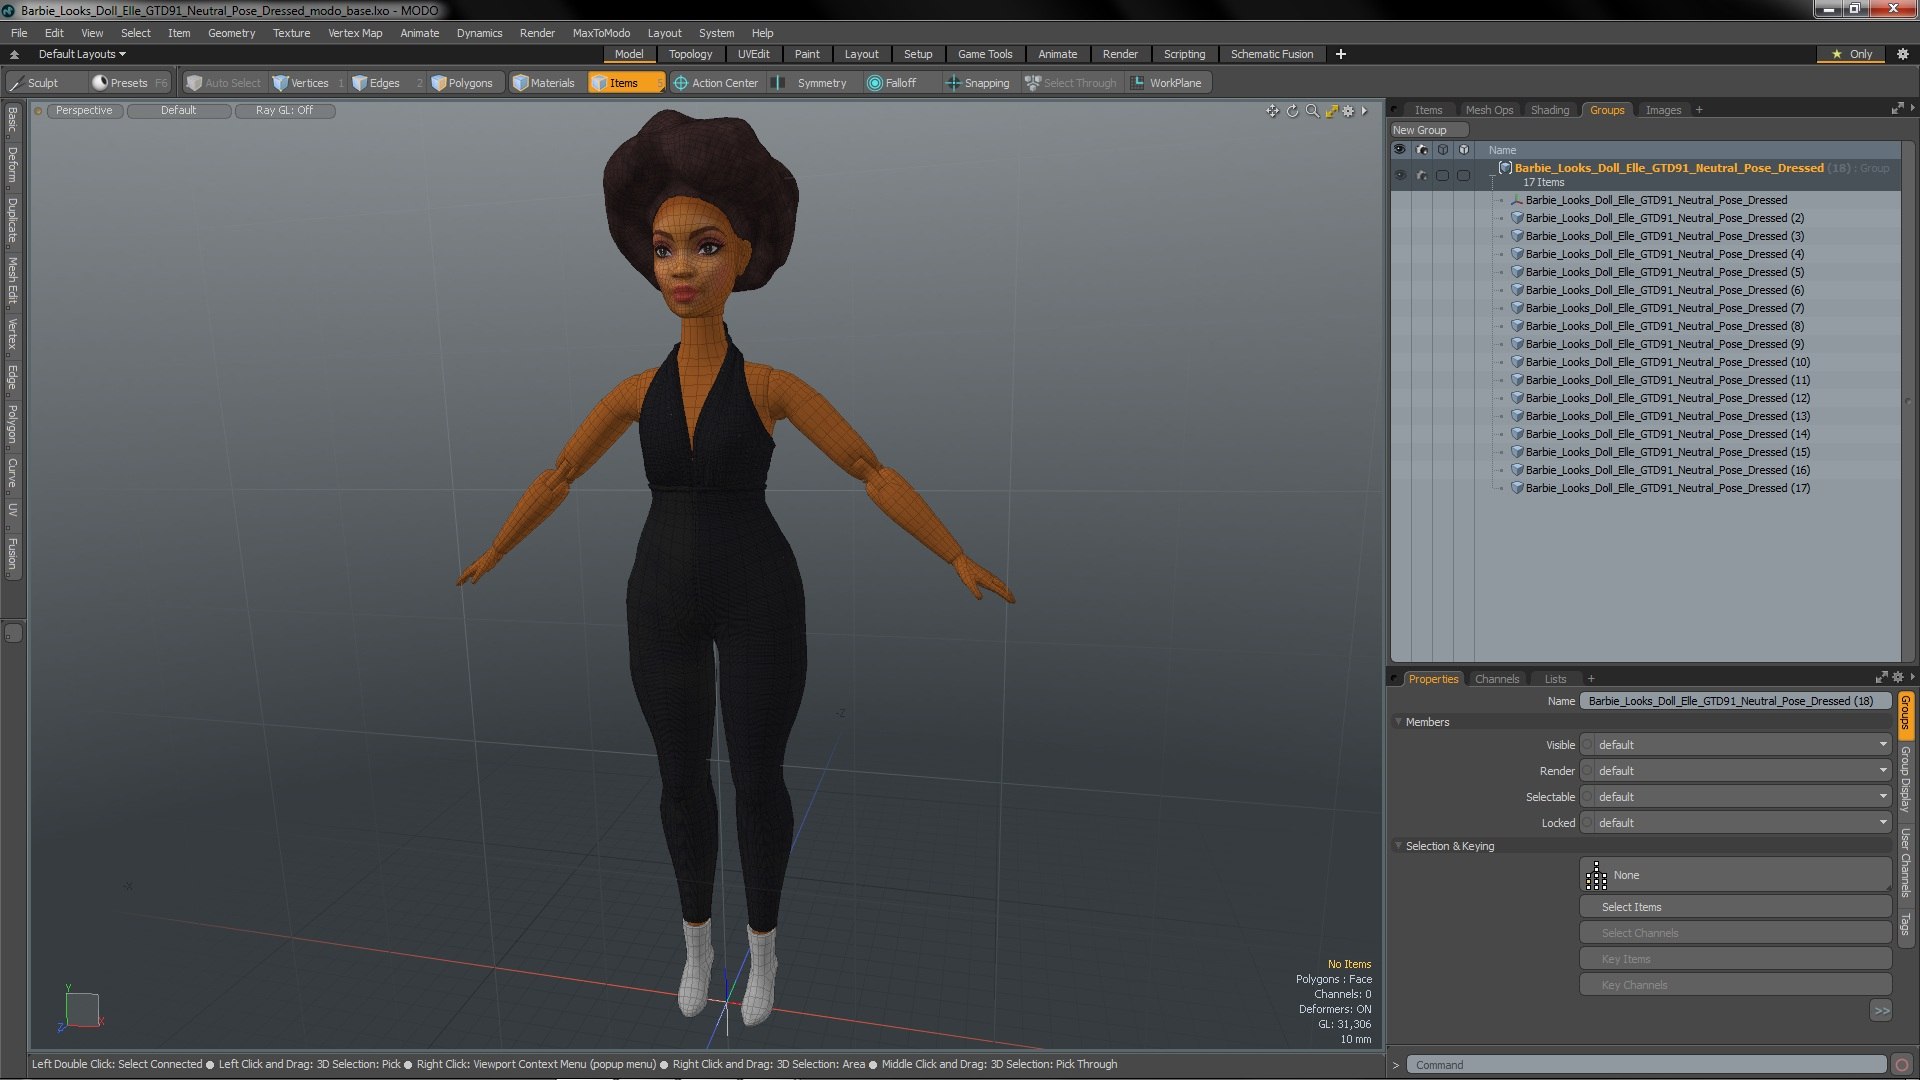Click the Name field in Properties

pyautogui.click(x=1735, y=701)
